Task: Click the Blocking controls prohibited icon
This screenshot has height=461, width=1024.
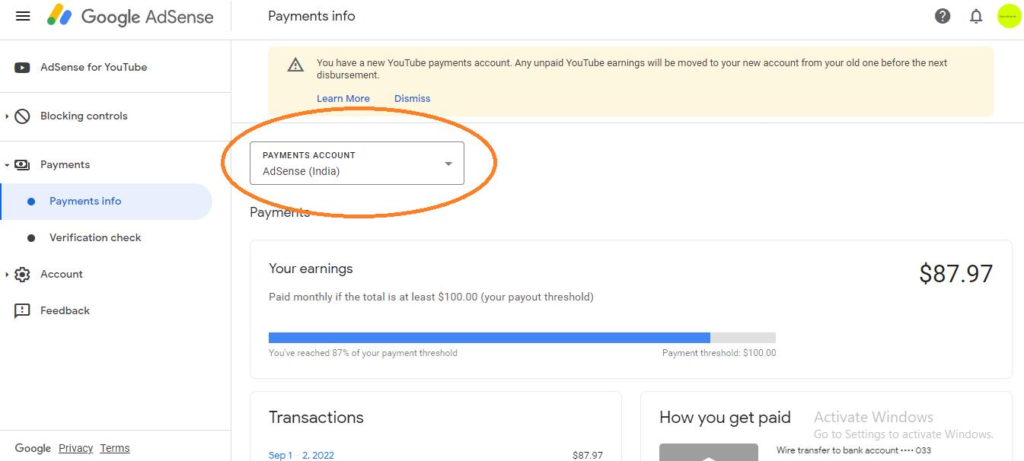Action: pyautogui.click(x=22, y=116)
